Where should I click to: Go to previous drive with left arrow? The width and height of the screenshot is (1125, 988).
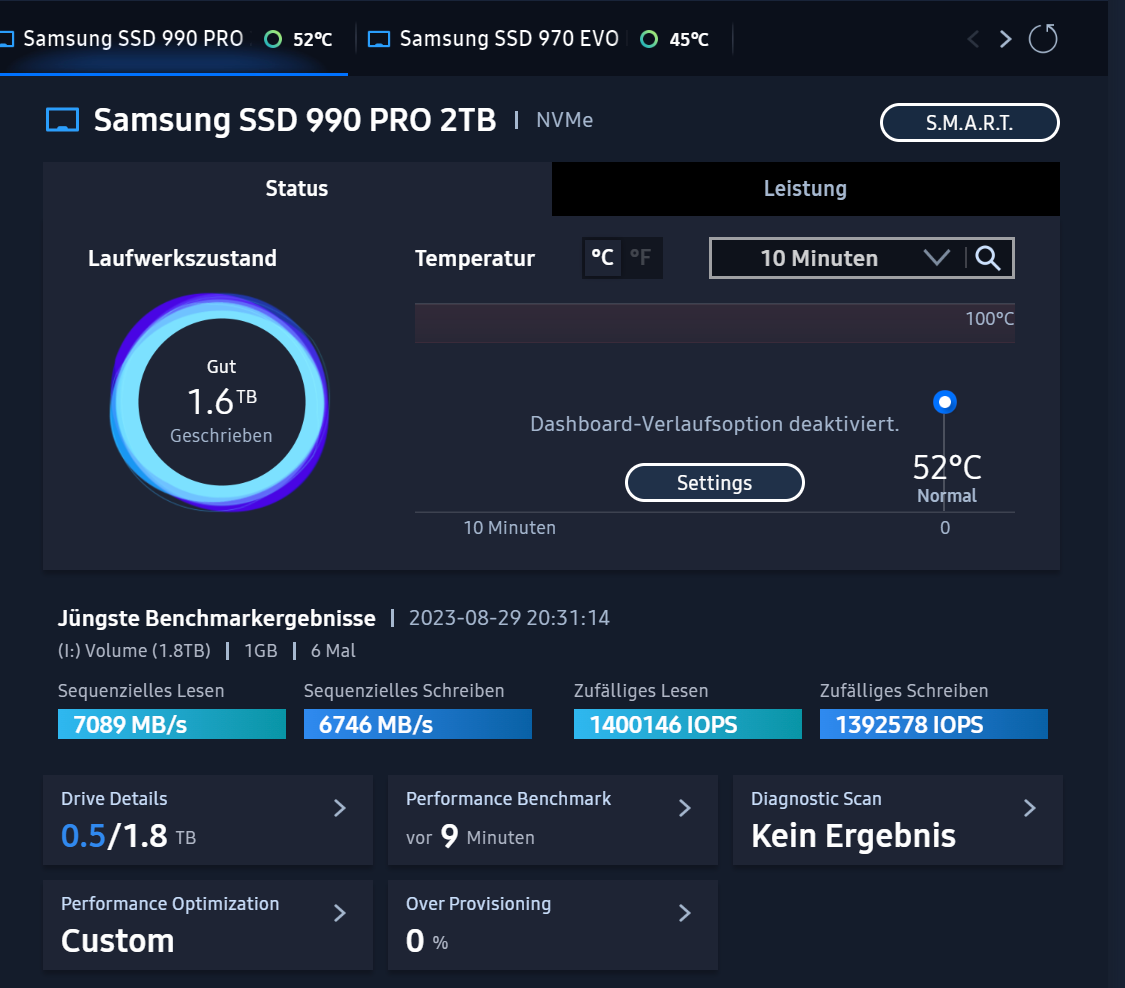point(974,39)
